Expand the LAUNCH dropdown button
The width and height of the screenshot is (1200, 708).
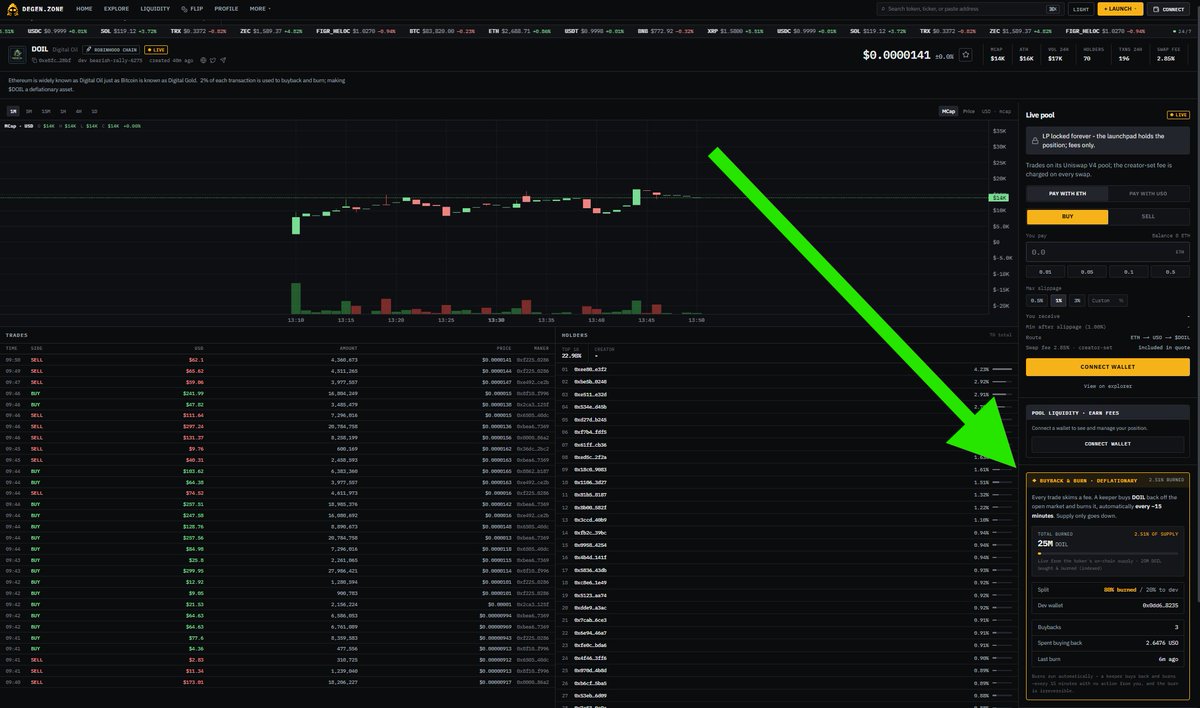tap(1120, 8)
